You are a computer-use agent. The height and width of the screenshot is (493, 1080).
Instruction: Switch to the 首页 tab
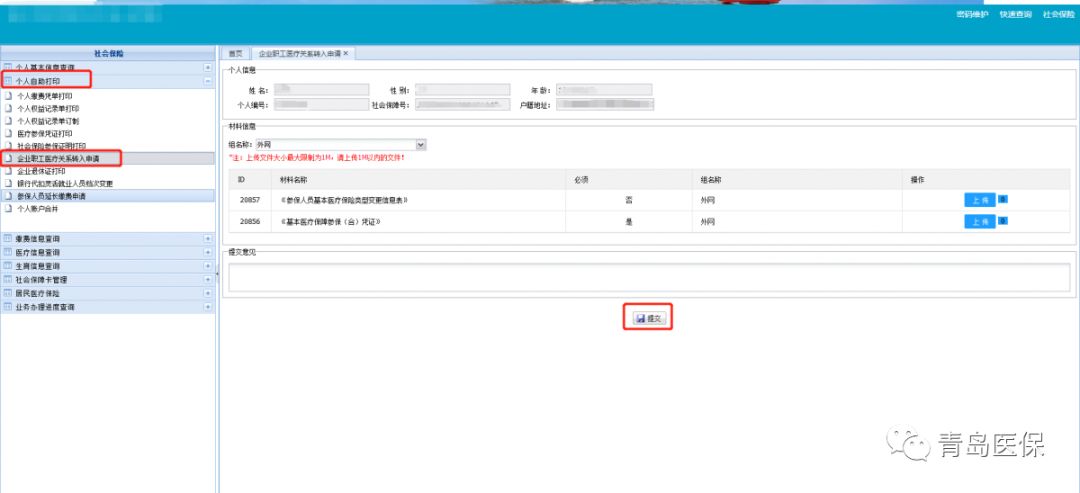point(236,53)
